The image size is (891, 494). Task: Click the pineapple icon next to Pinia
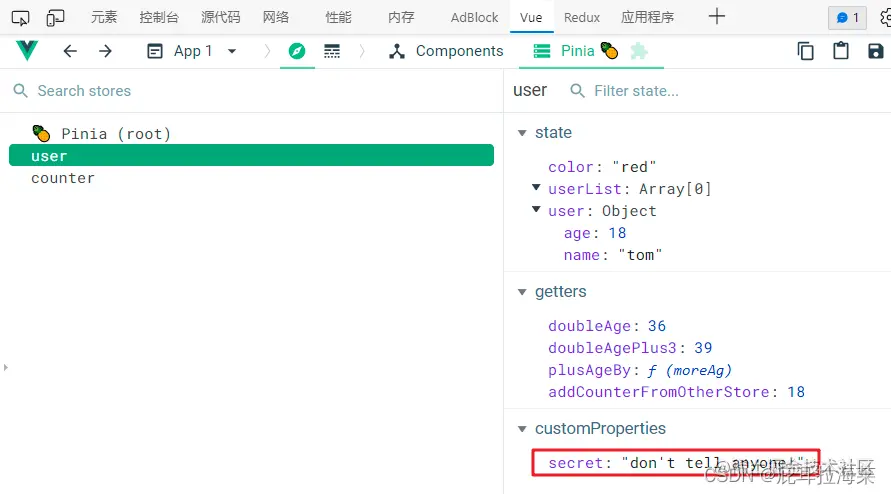coord(609,51)
